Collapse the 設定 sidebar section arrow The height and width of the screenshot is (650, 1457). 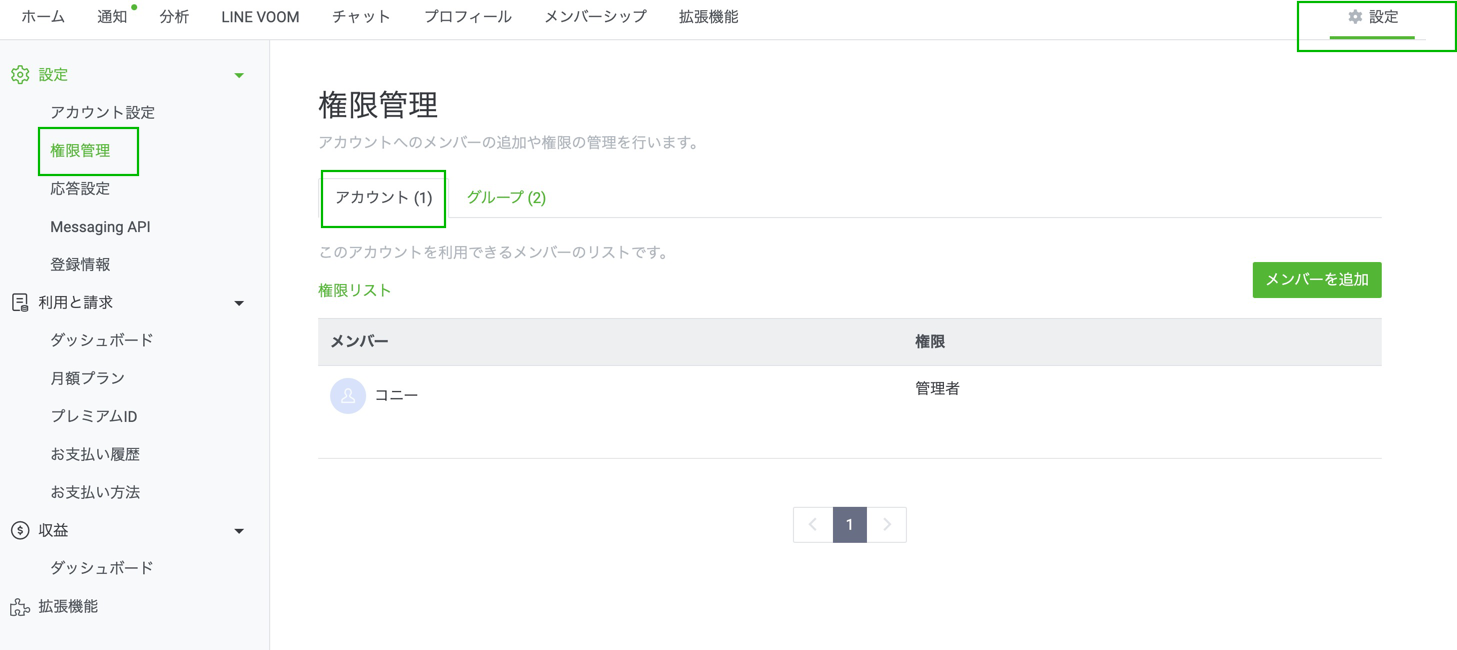(x=239, y=76)
